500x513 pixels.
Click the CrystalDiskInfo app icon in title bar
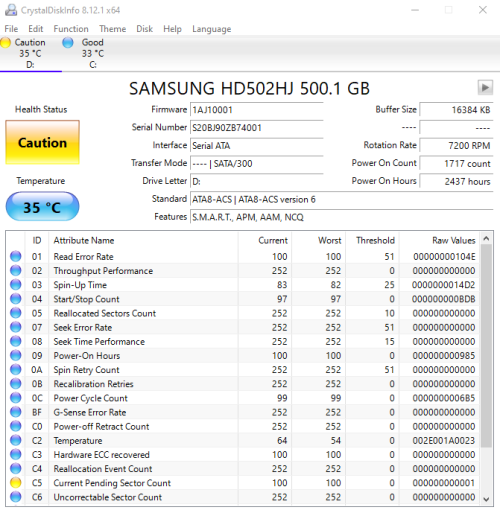pos(11,10)
